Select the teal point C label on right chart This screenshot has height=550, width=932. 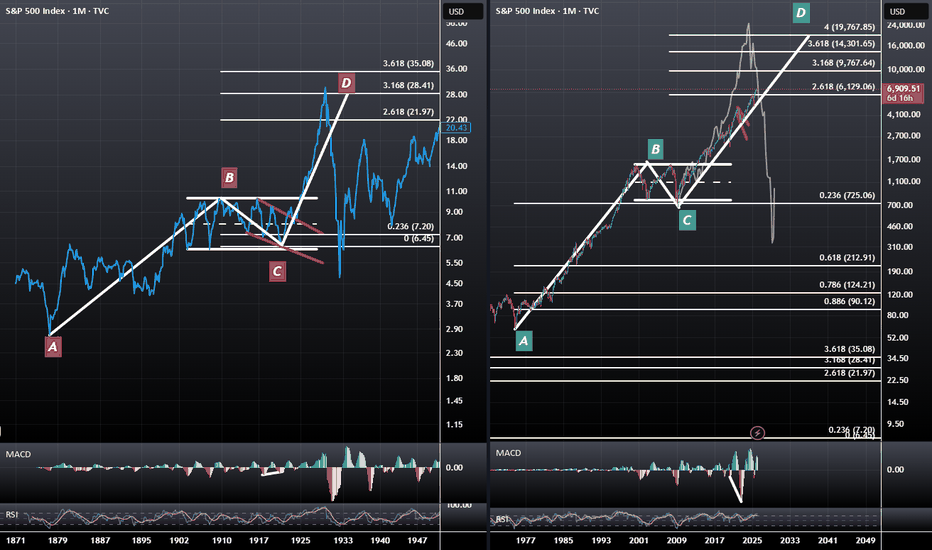click(687, 221)
